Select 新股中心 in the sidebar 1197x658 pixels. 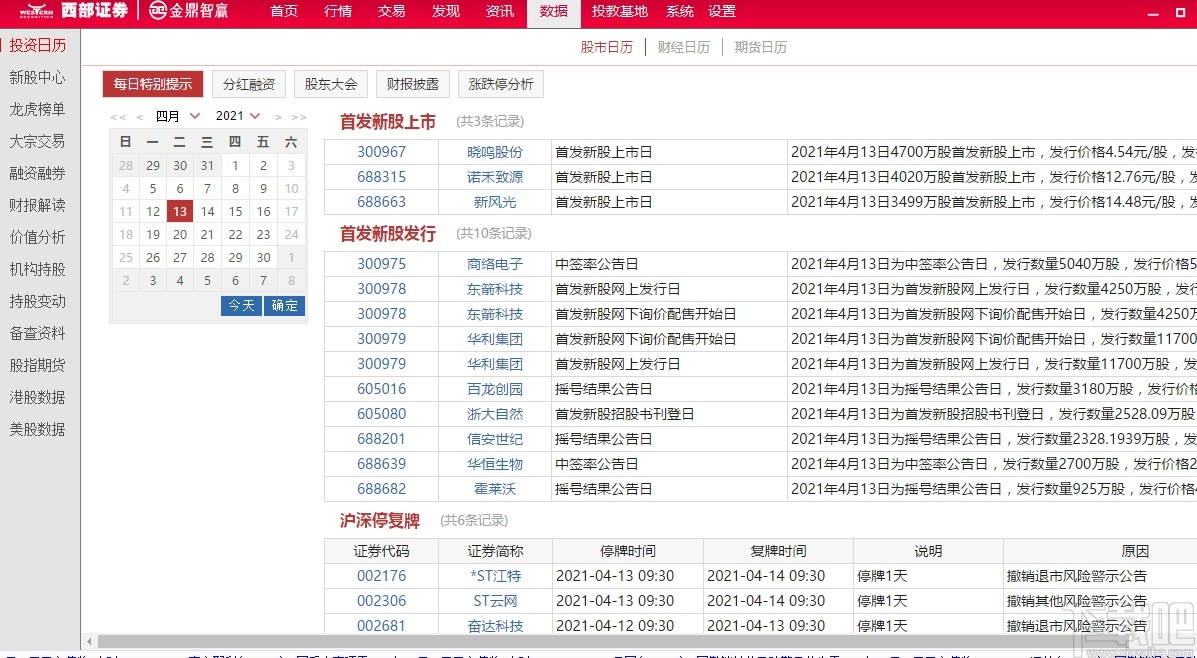pyautogui.click(x=38, y=78)
